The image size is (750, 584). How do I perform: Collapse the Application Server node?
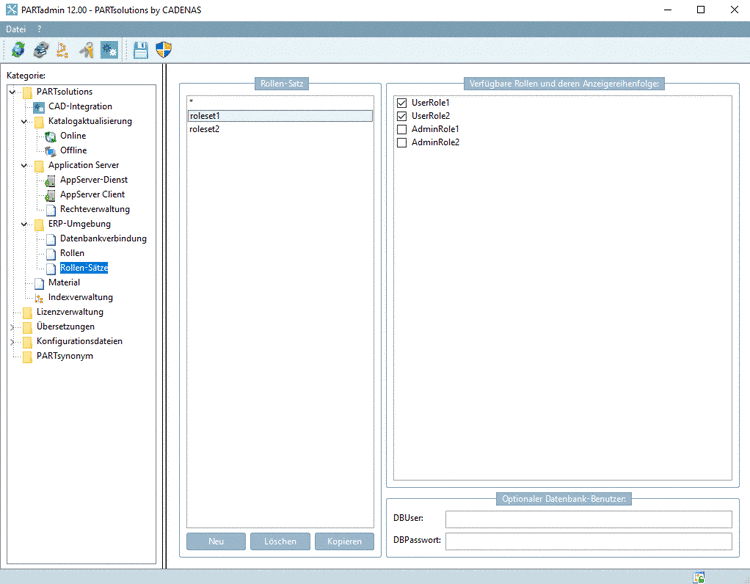(24, 165)
